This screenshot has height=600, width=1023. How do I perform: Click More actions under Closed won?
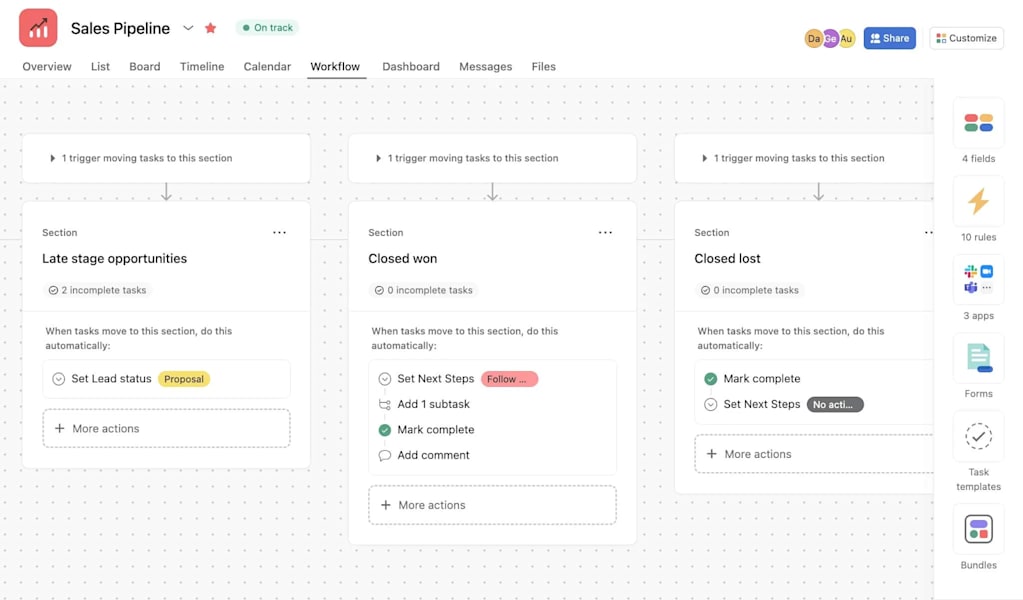pyautogui.click(x=493, y=505)
